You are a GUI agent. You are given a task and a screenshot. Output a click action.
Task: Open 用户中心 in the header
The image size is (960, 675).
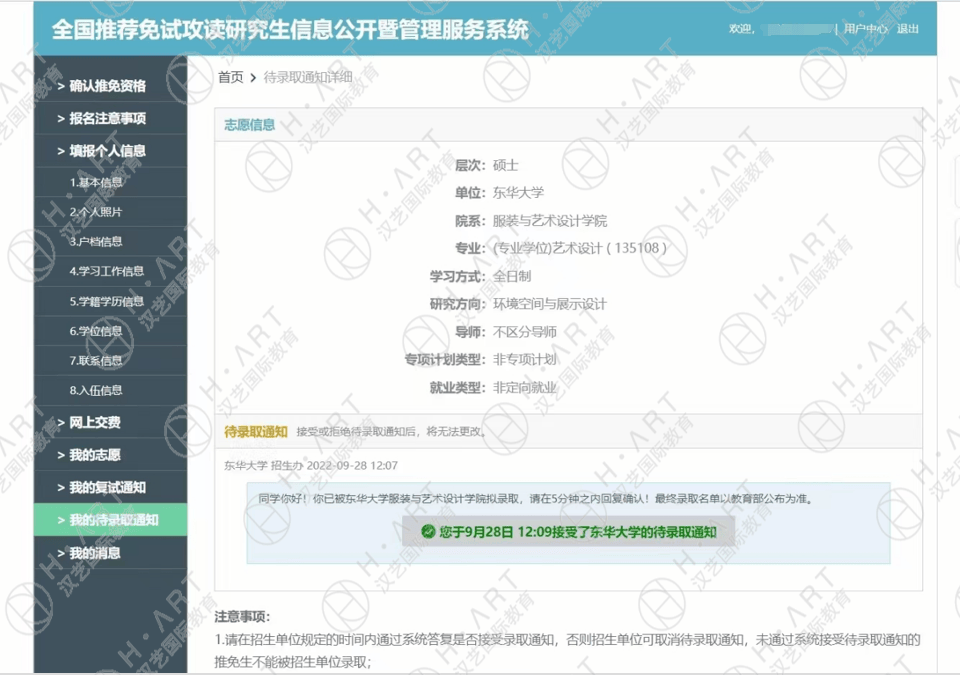click(865, 29)
